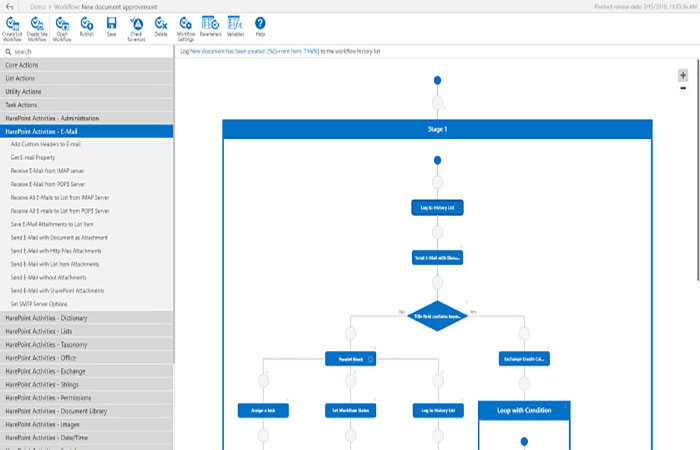The width and height of the screenshot is (700, 450).
Task: Click the start node inside Stage 1
Action: point(438,160)
